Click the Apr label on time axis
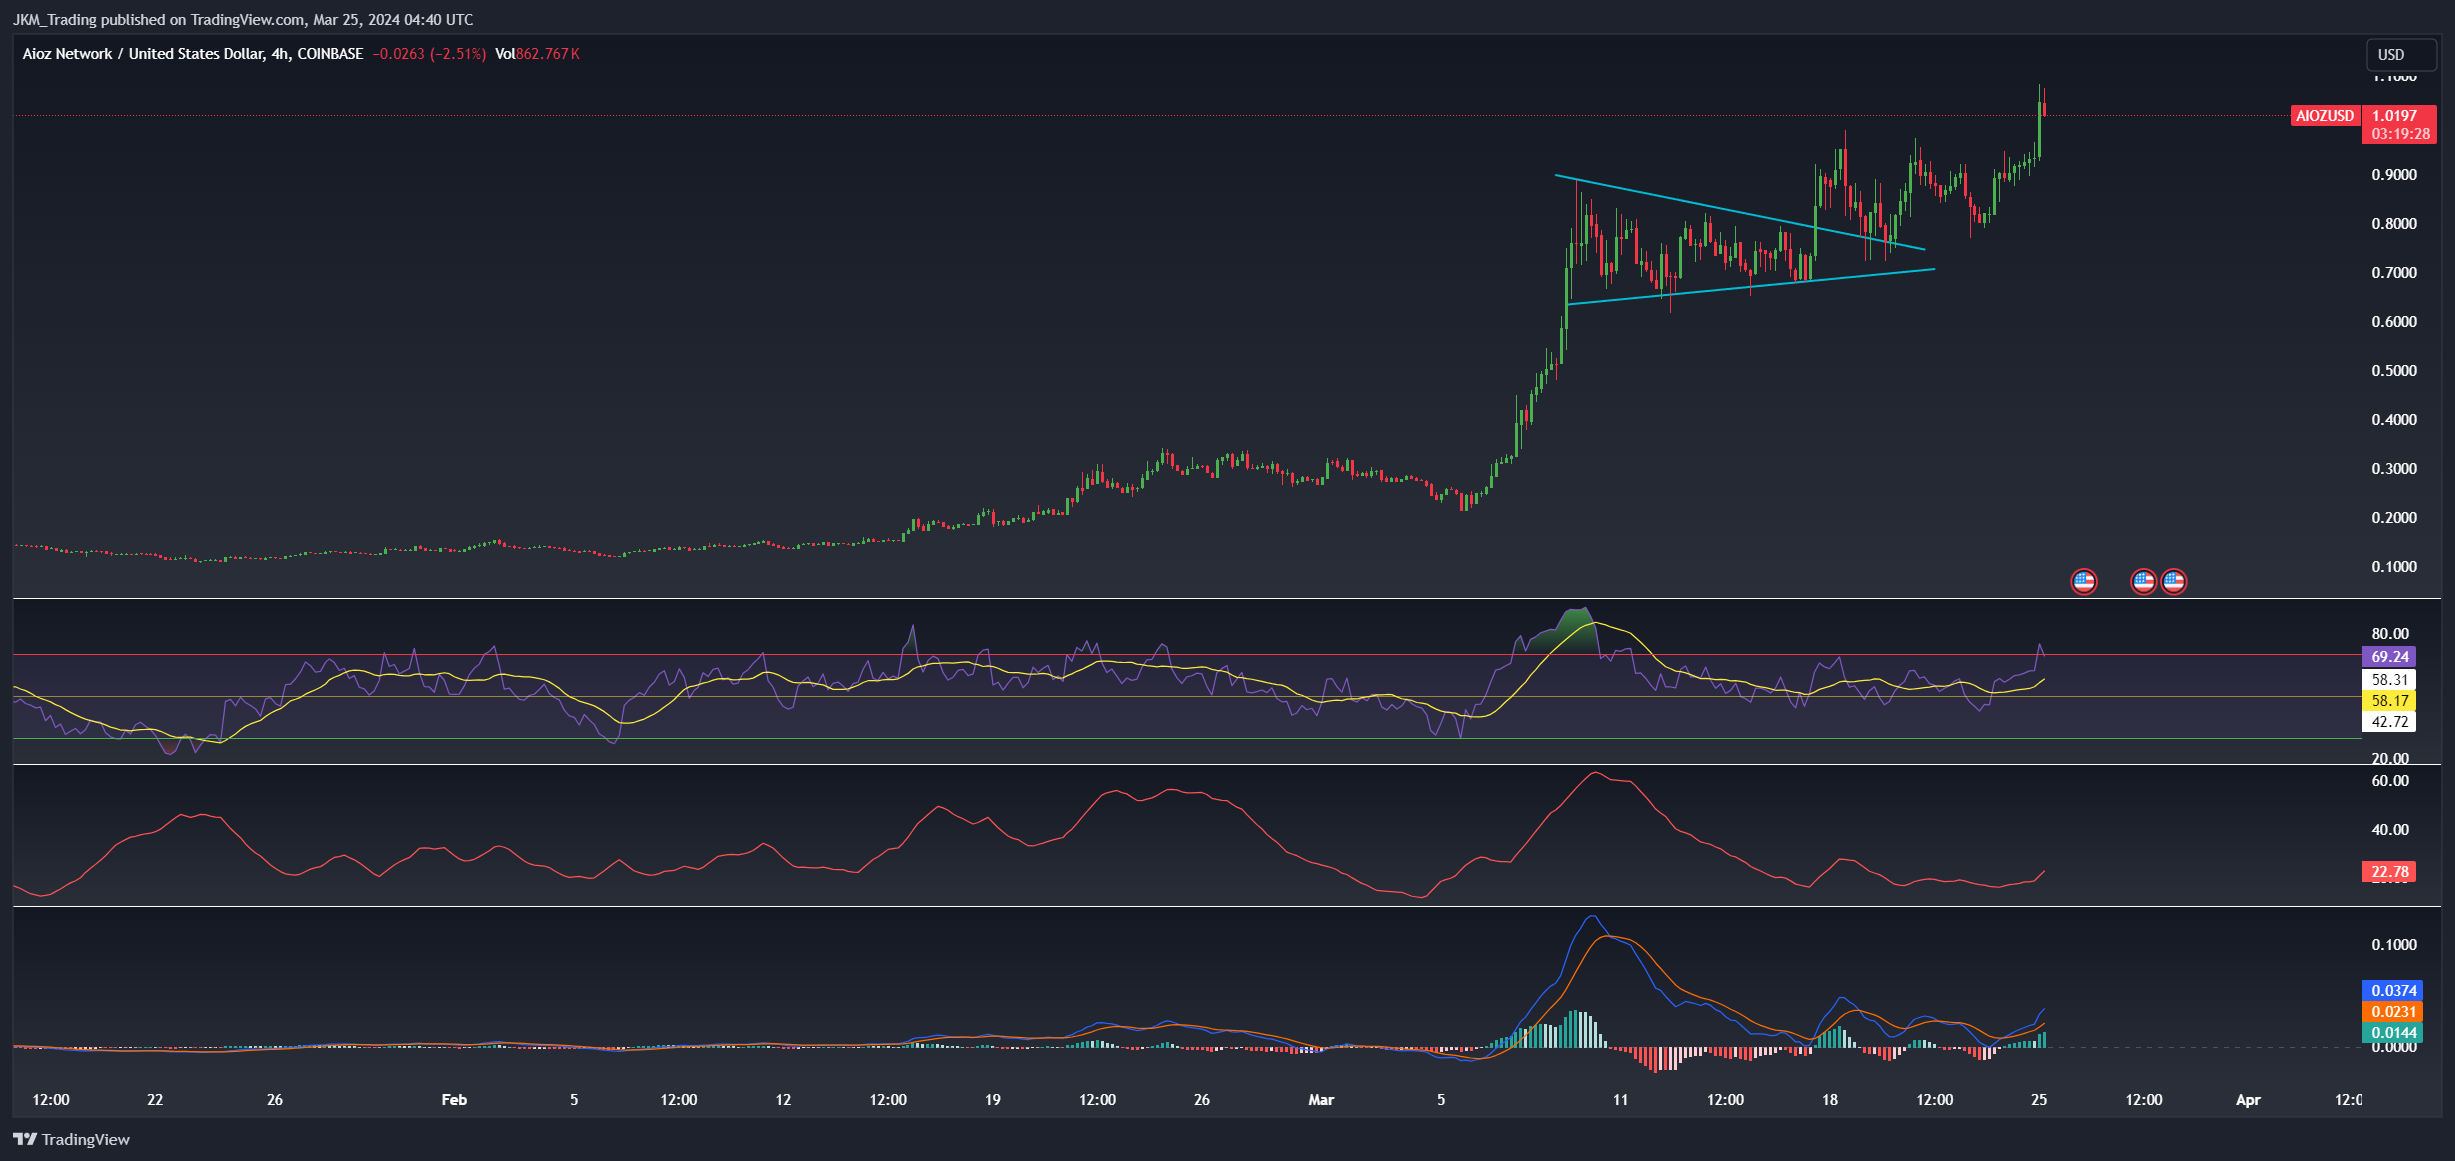This screenshot has height=1161, width=2455. click(x=2248, y=1100)
